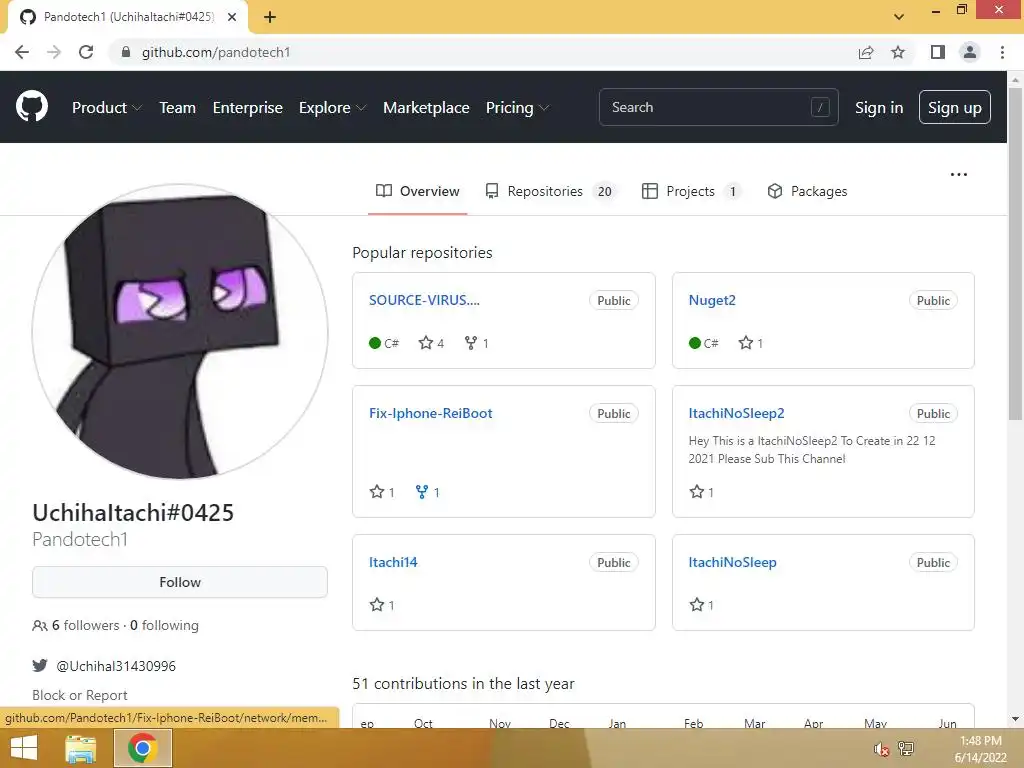
Task: View stargazers of Itachi14 repository
Action: point(382,605)
